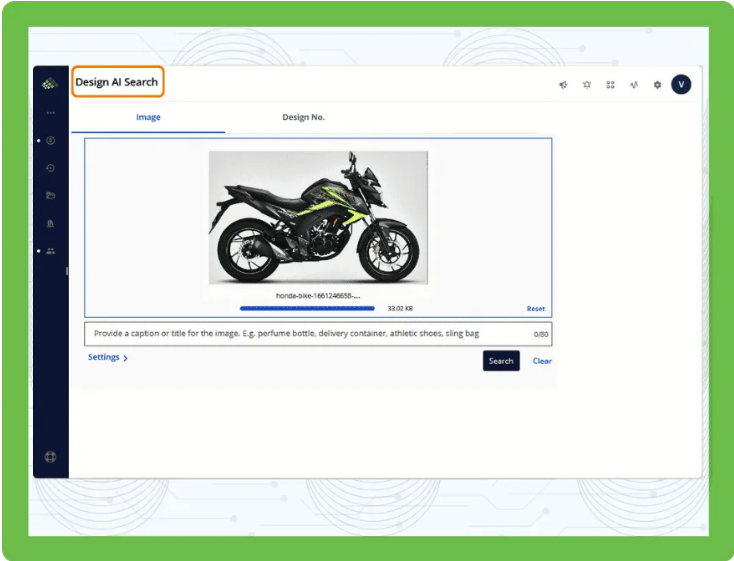
Task: Open the history clock sidebar icon
Action: (51, 168)
